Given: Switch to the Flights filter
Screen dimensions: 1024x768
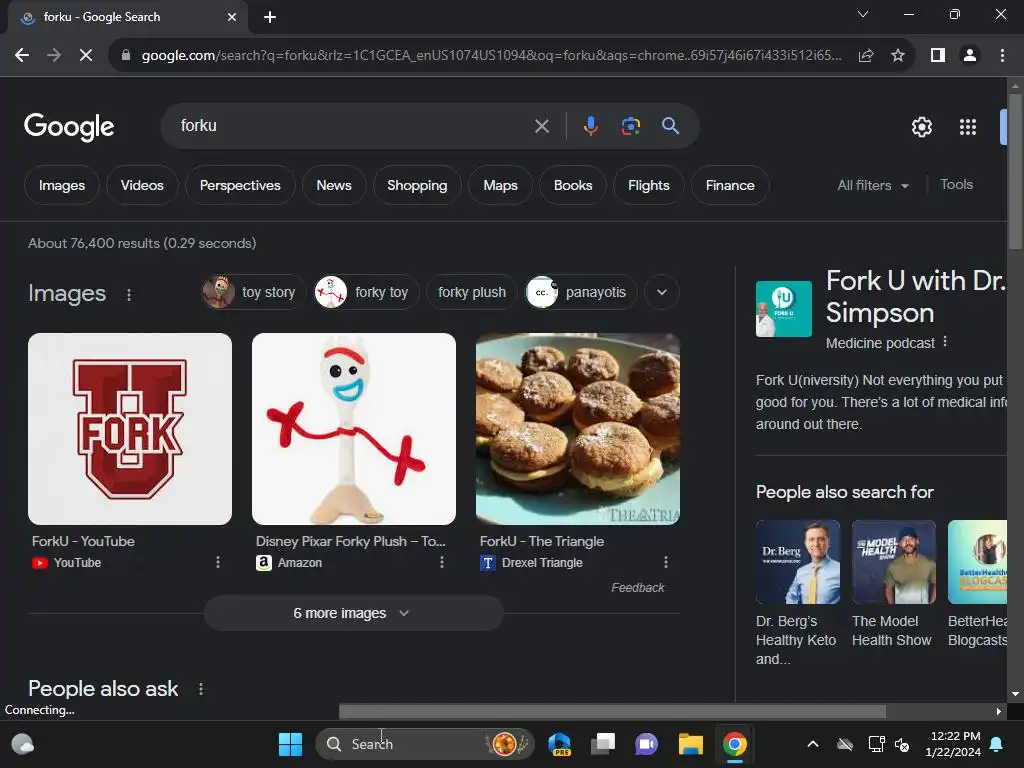Looking at the screenshot, I should coord(648,185).
